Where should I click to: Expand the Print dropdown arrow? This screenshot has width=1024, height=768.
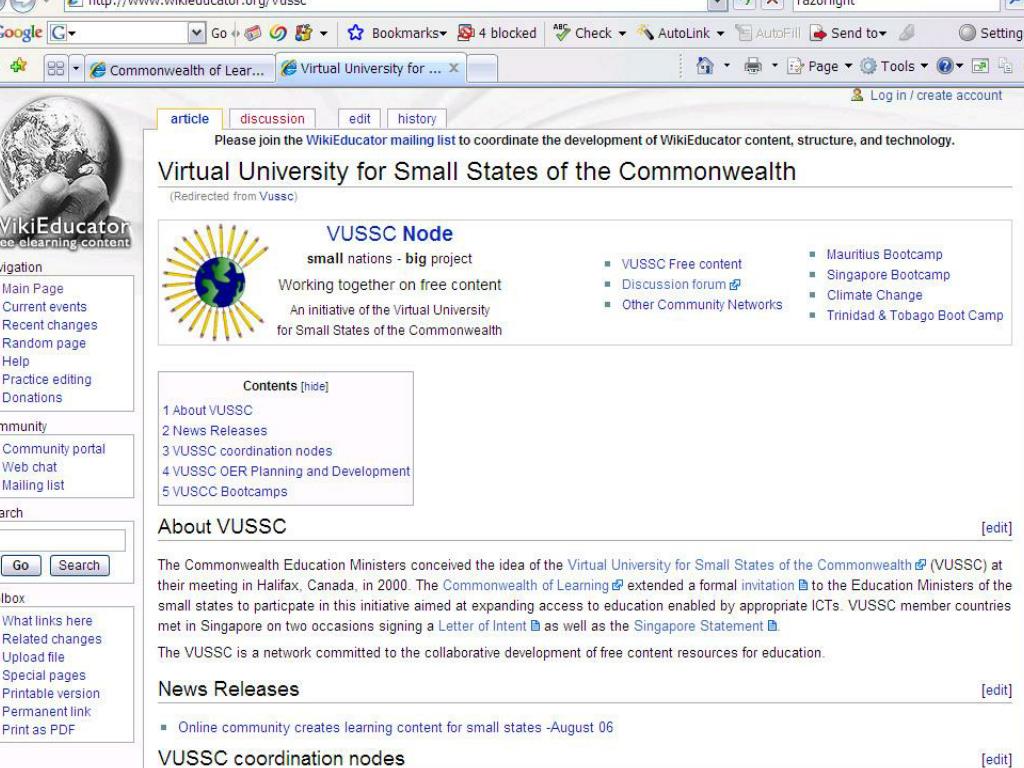[x=775, y=66]
